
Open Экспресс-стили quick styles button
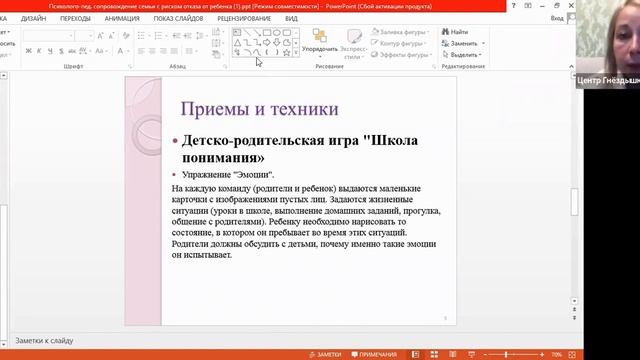(354, 44)
